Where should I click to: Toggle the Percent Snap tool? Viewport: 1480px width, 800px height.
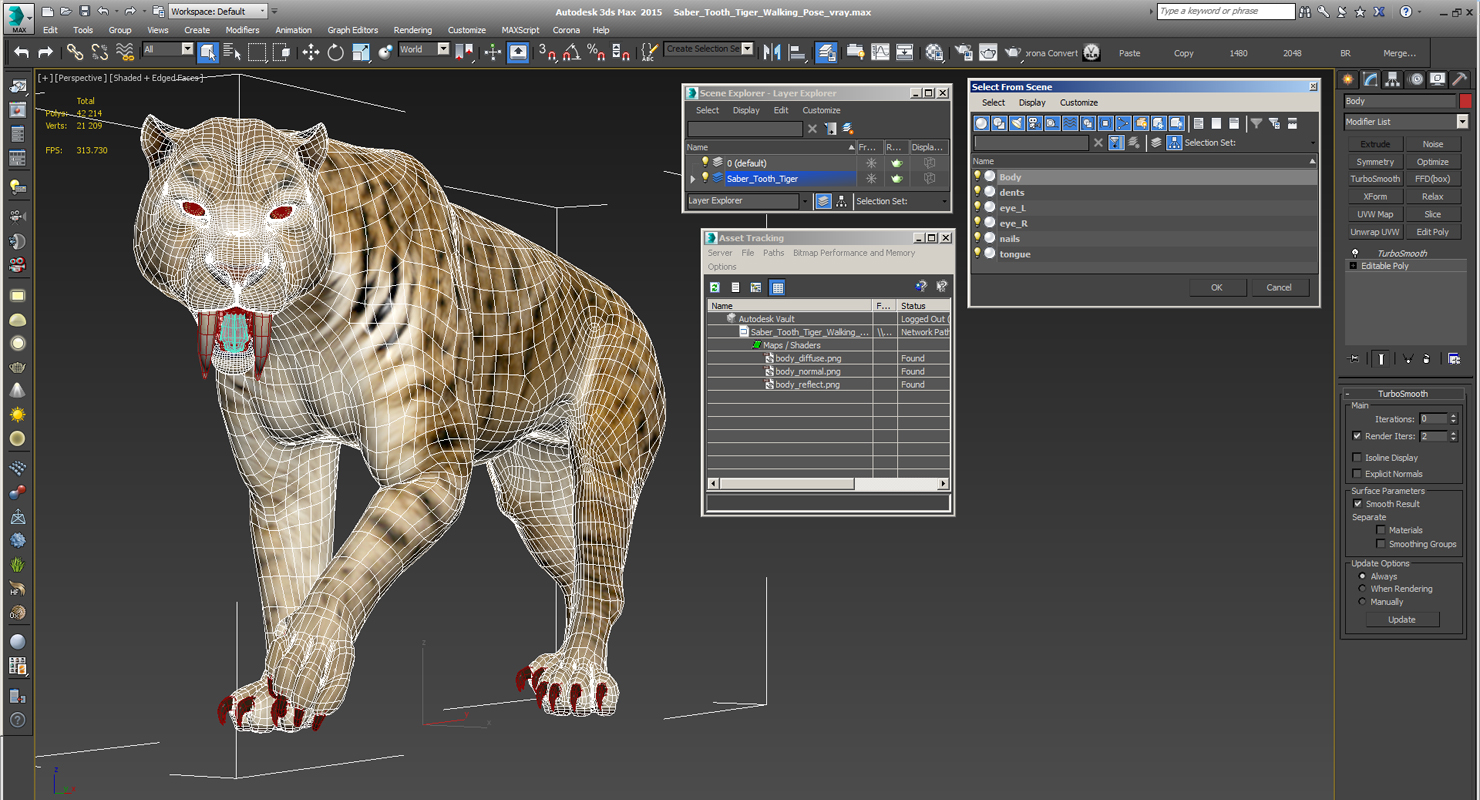pos(595,52)
